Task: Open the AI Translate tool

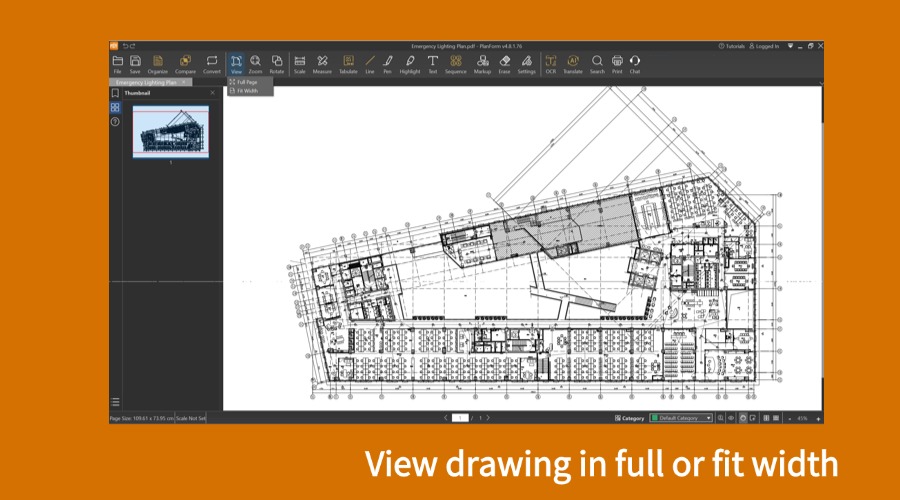Action: (573, 64)
